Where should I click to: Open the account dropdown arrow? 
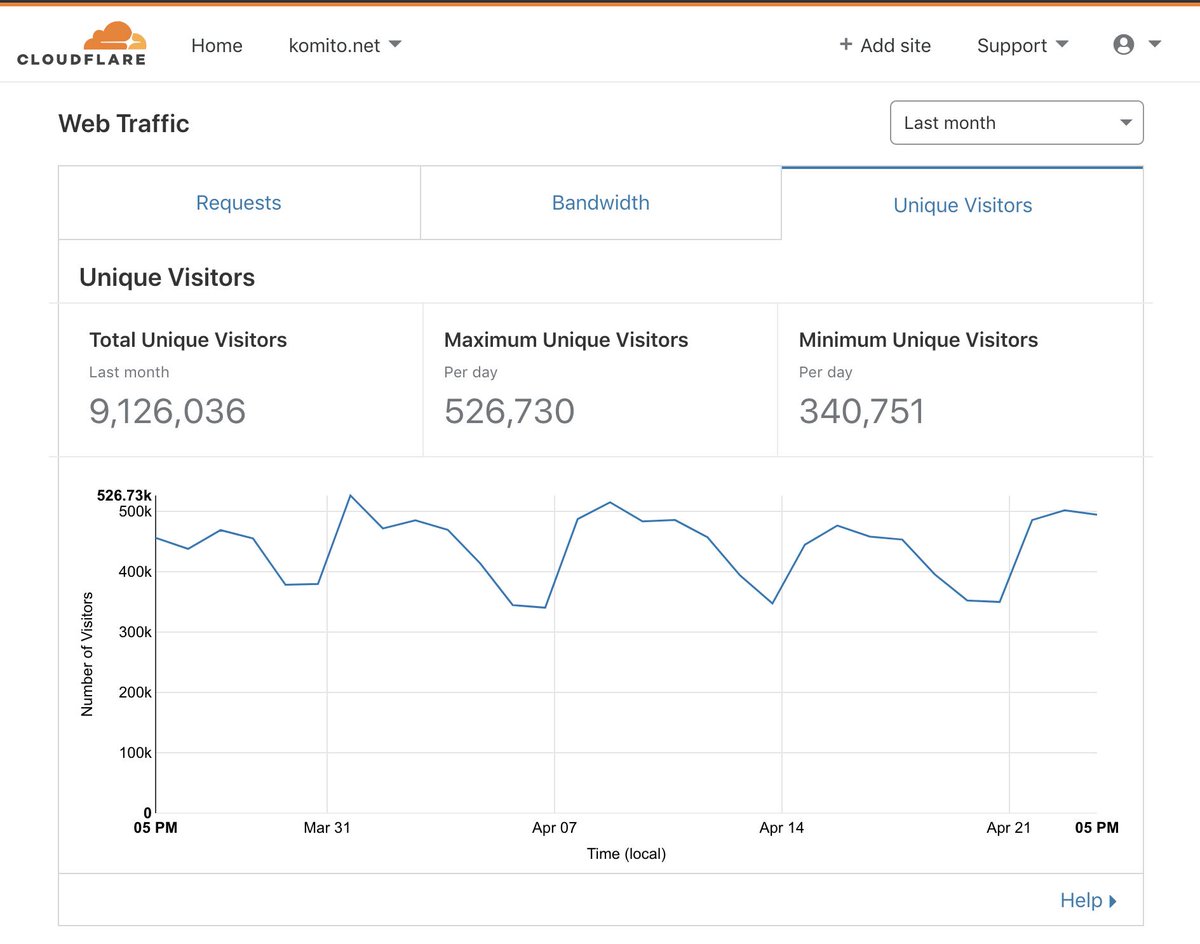pyautogui.click(x=1154, y=44)
